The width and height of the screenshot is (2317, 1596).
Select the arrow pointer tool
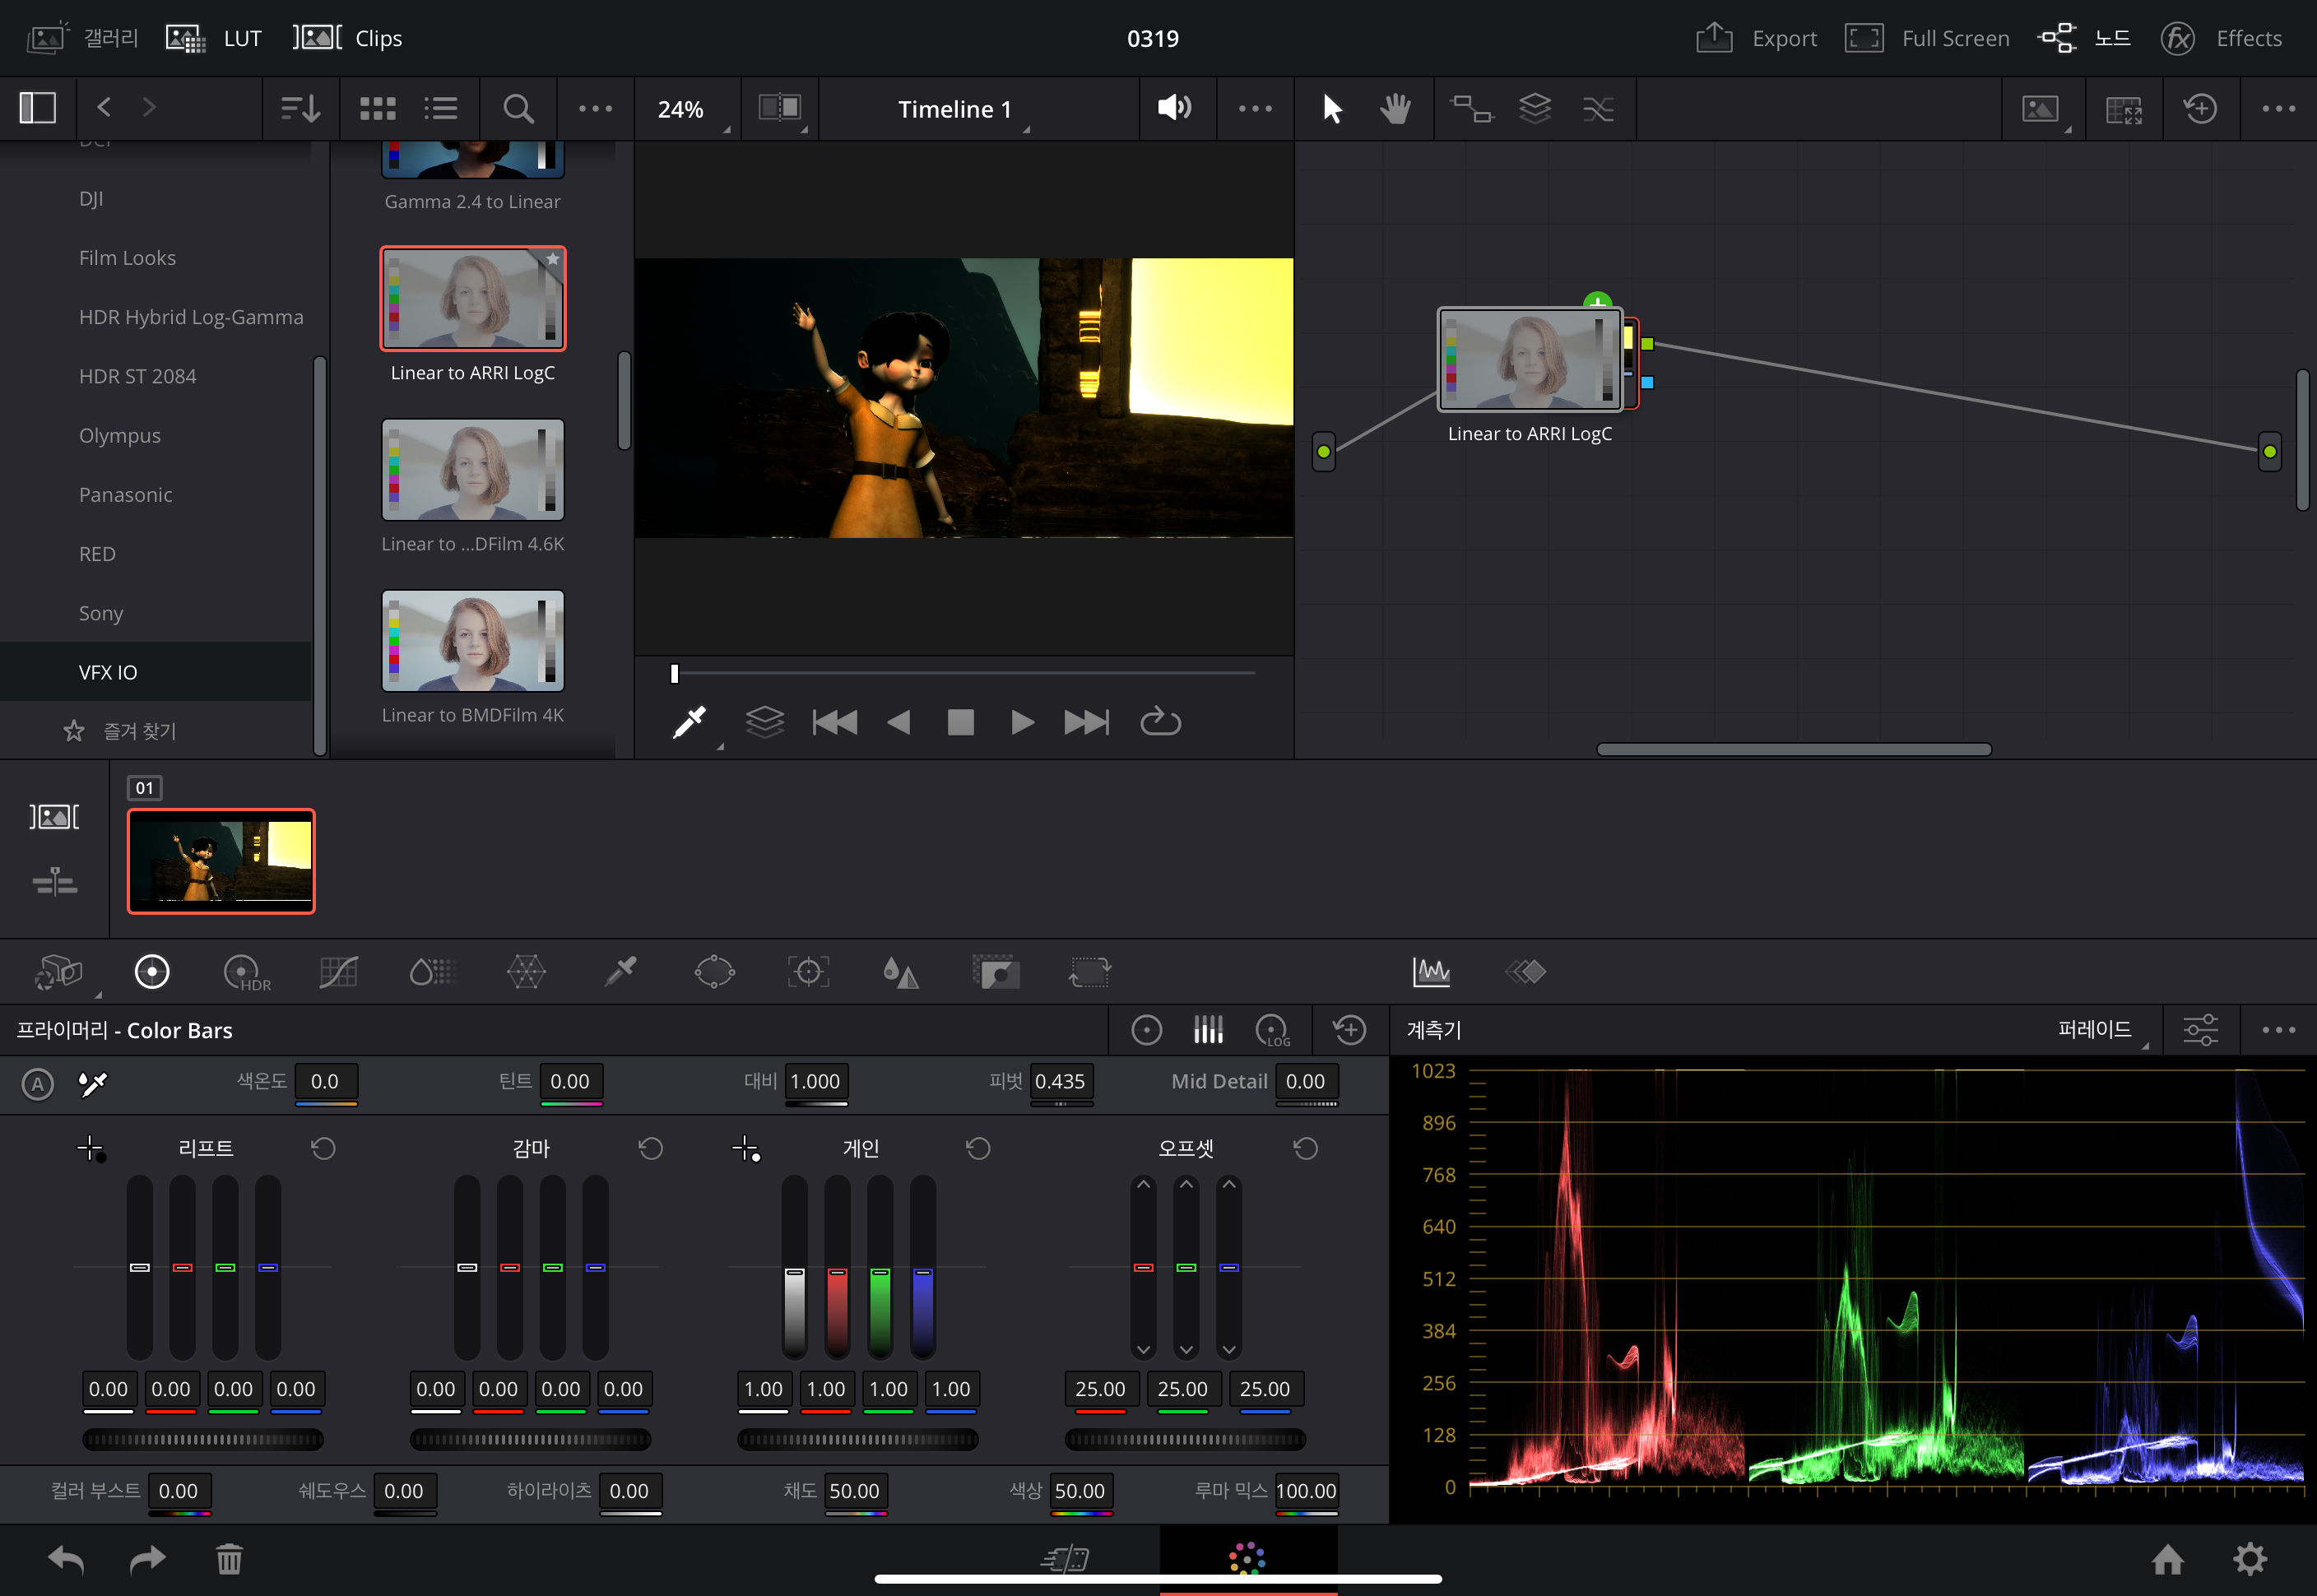[x=1331, y=108]
